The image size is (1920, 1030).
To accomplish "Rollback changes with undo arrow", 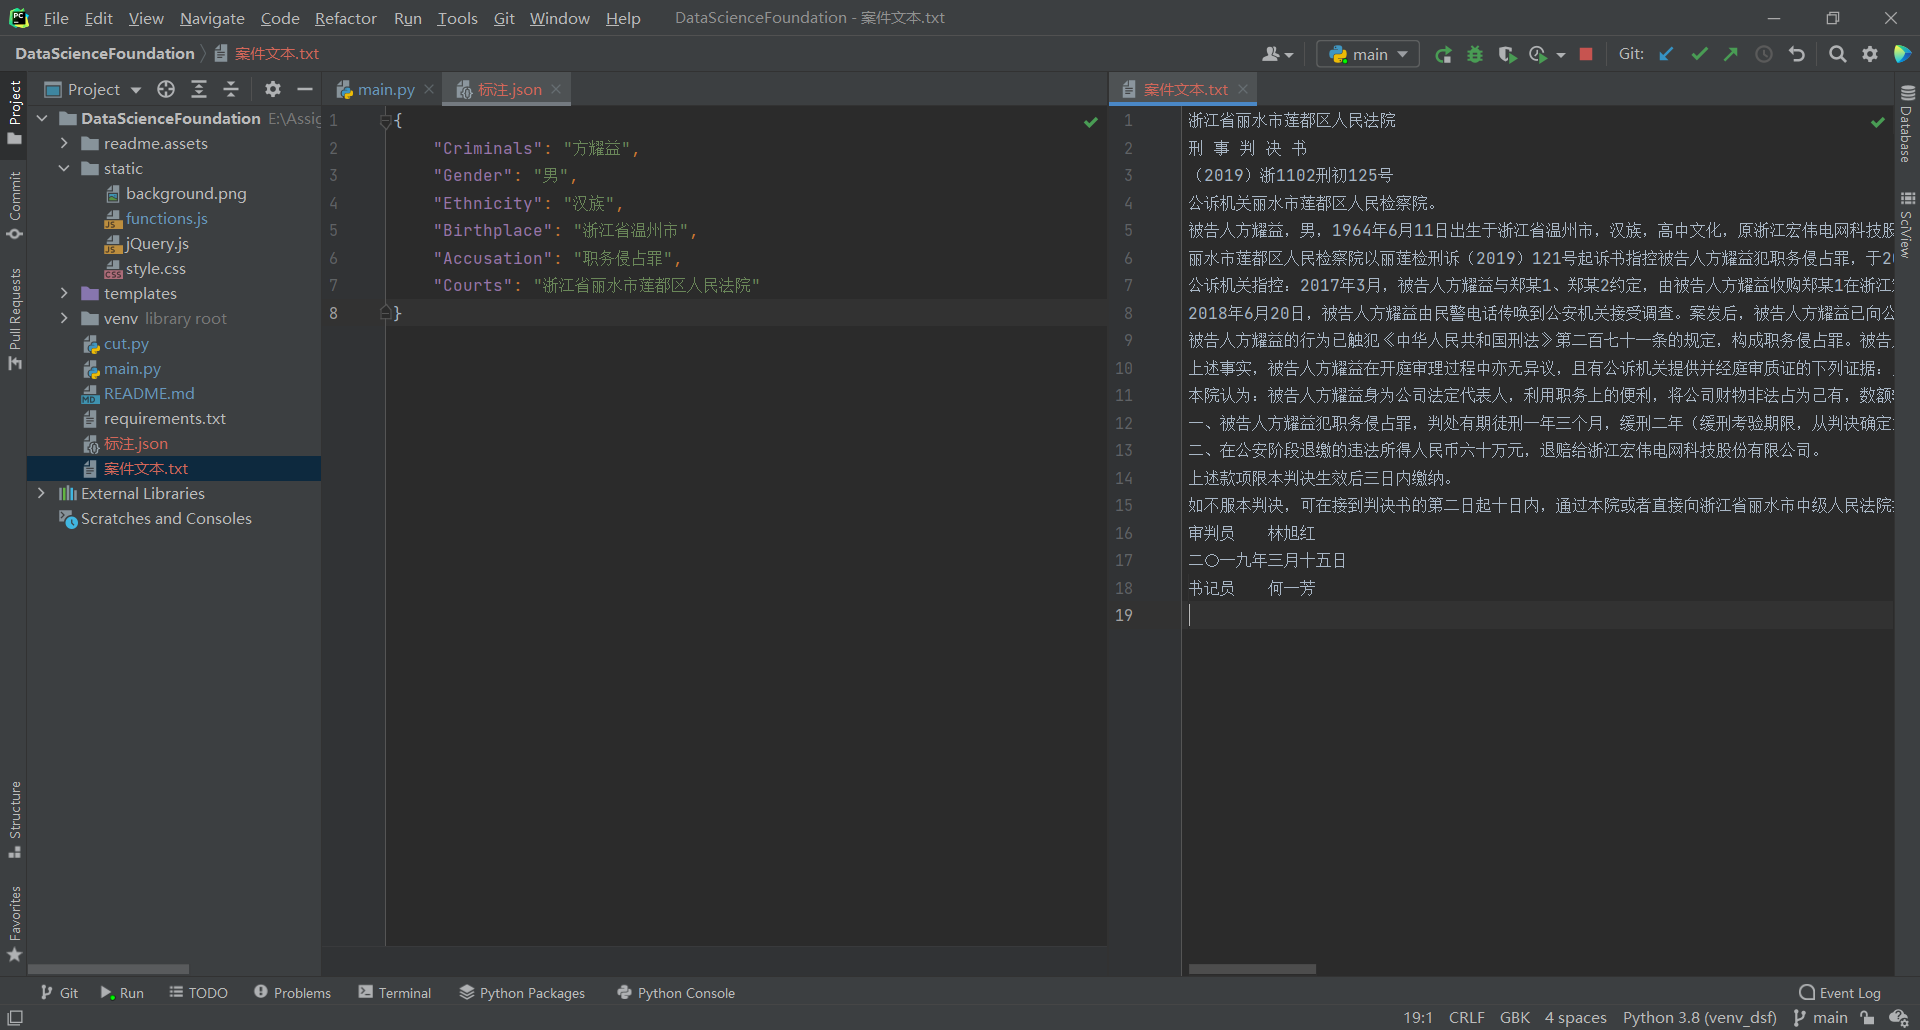I will 1797,54.
